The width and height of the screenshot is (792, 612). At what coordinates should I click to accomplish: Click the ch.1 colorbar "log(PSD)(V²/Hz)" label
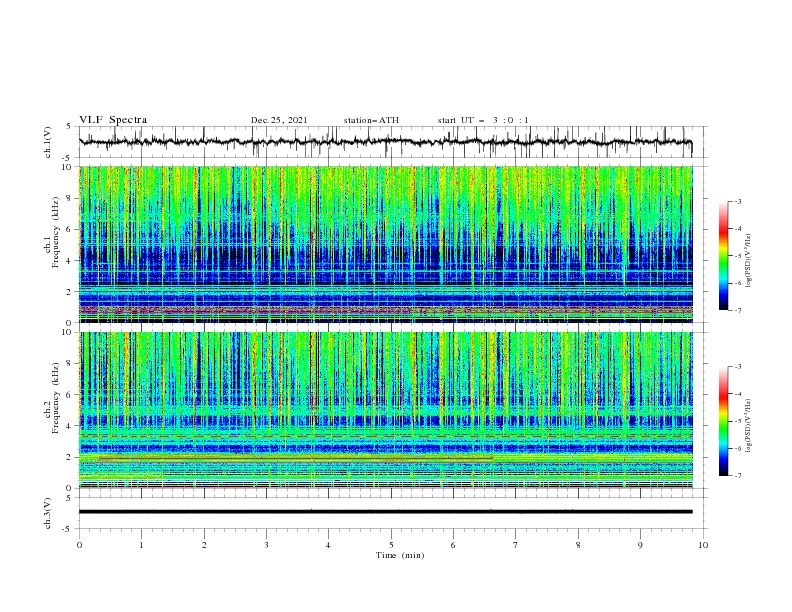[749, 261]
